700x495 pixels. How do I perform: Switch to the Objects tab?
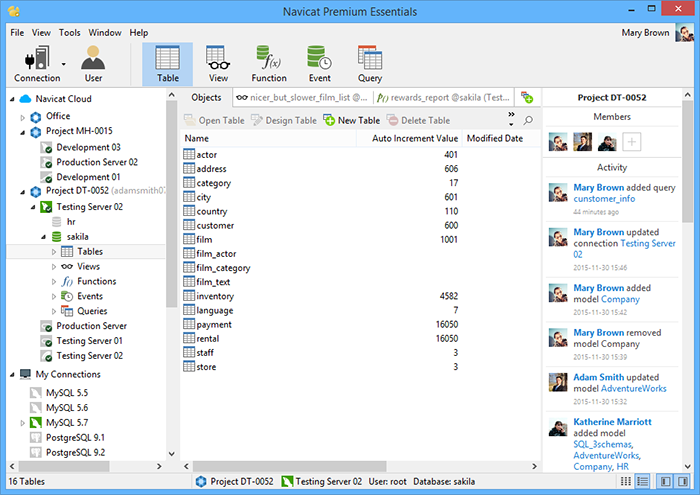(206, 97)
